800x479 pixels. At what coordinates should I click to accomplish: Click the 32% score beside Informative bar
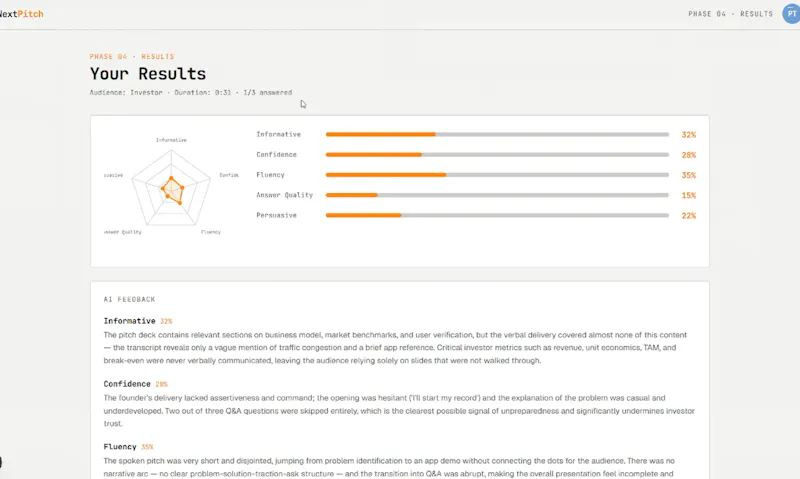(689, 135)
